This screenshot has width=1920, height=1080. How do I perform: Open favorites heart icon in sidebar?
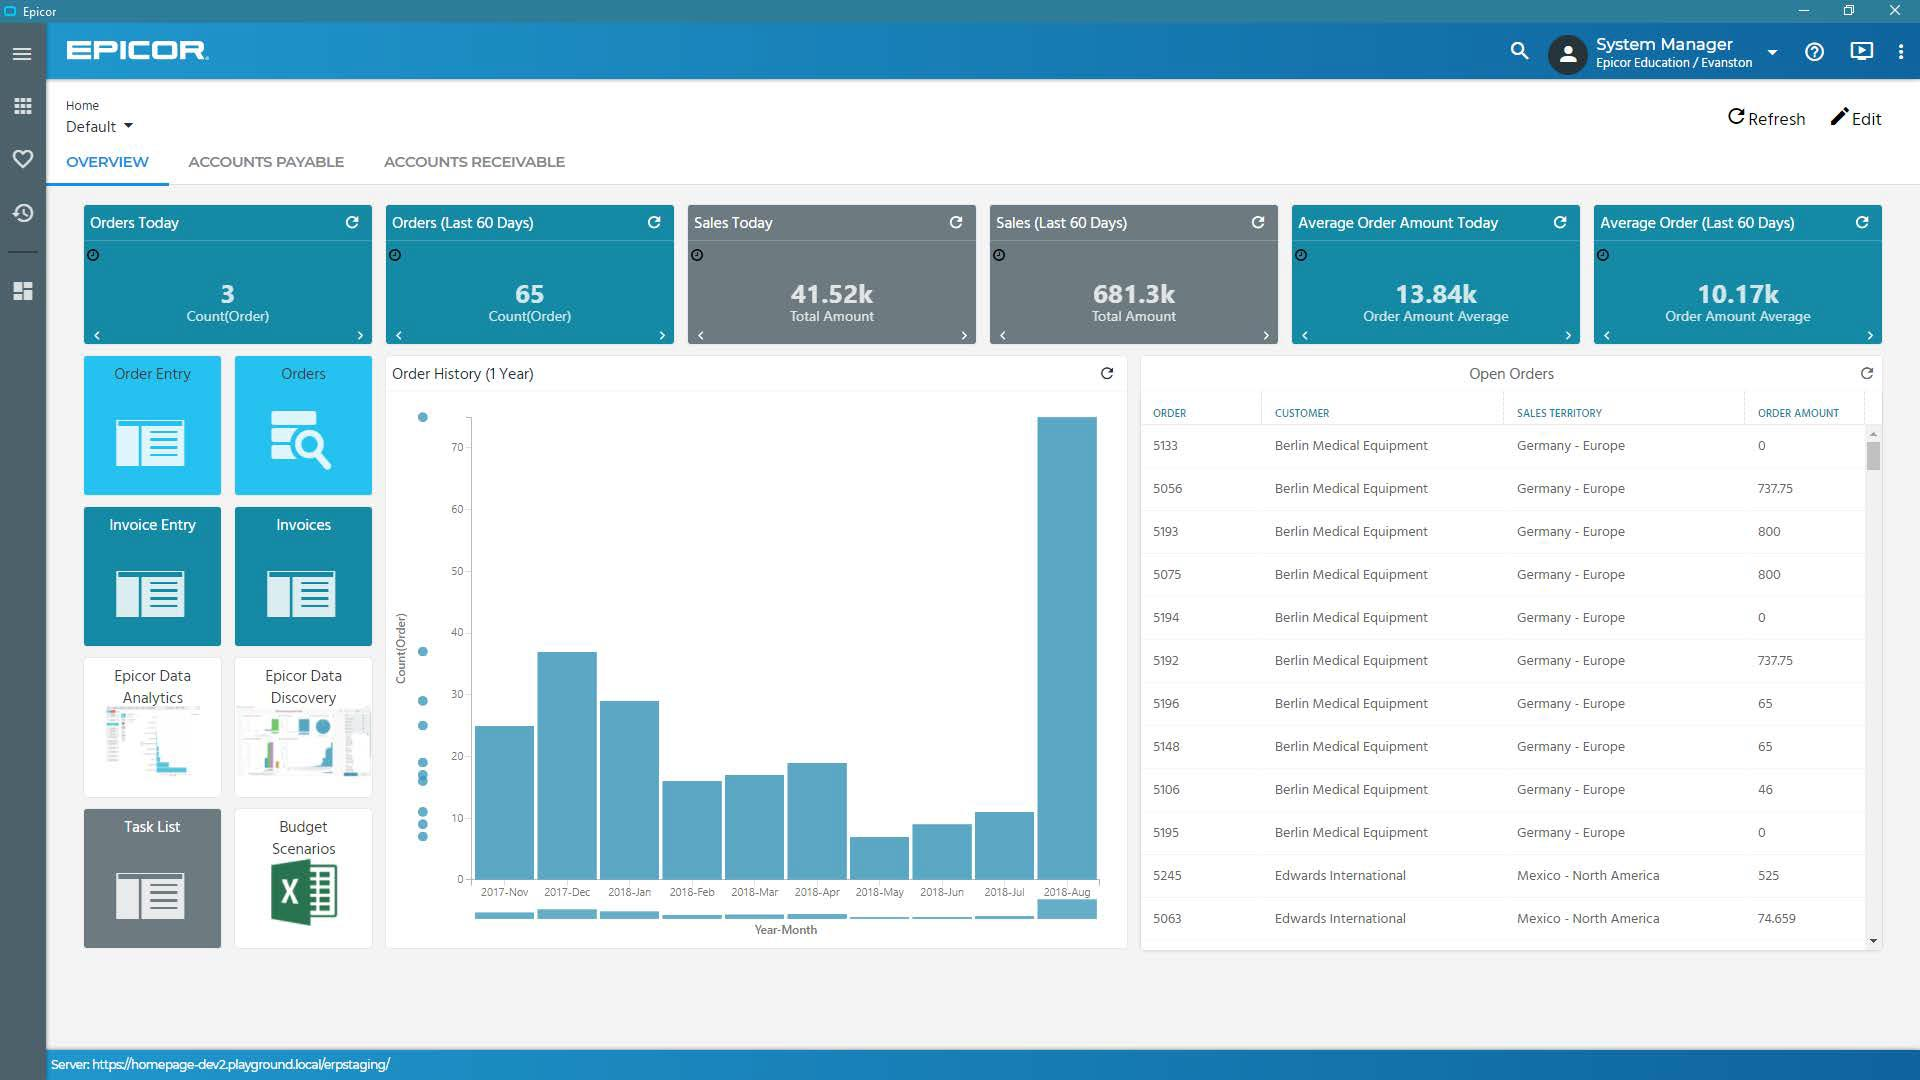[x=22, y=159]
